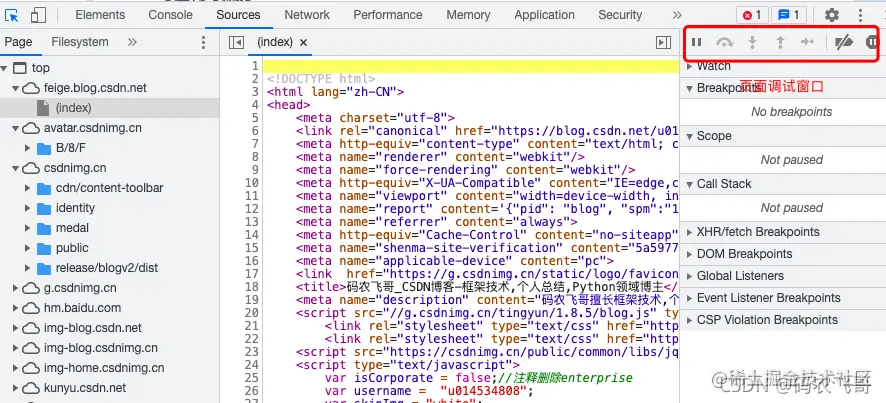The width and height of the screenshot is (886, 403).
Task: Show more navigator tabs chevron
Action: tap(132, 42)
